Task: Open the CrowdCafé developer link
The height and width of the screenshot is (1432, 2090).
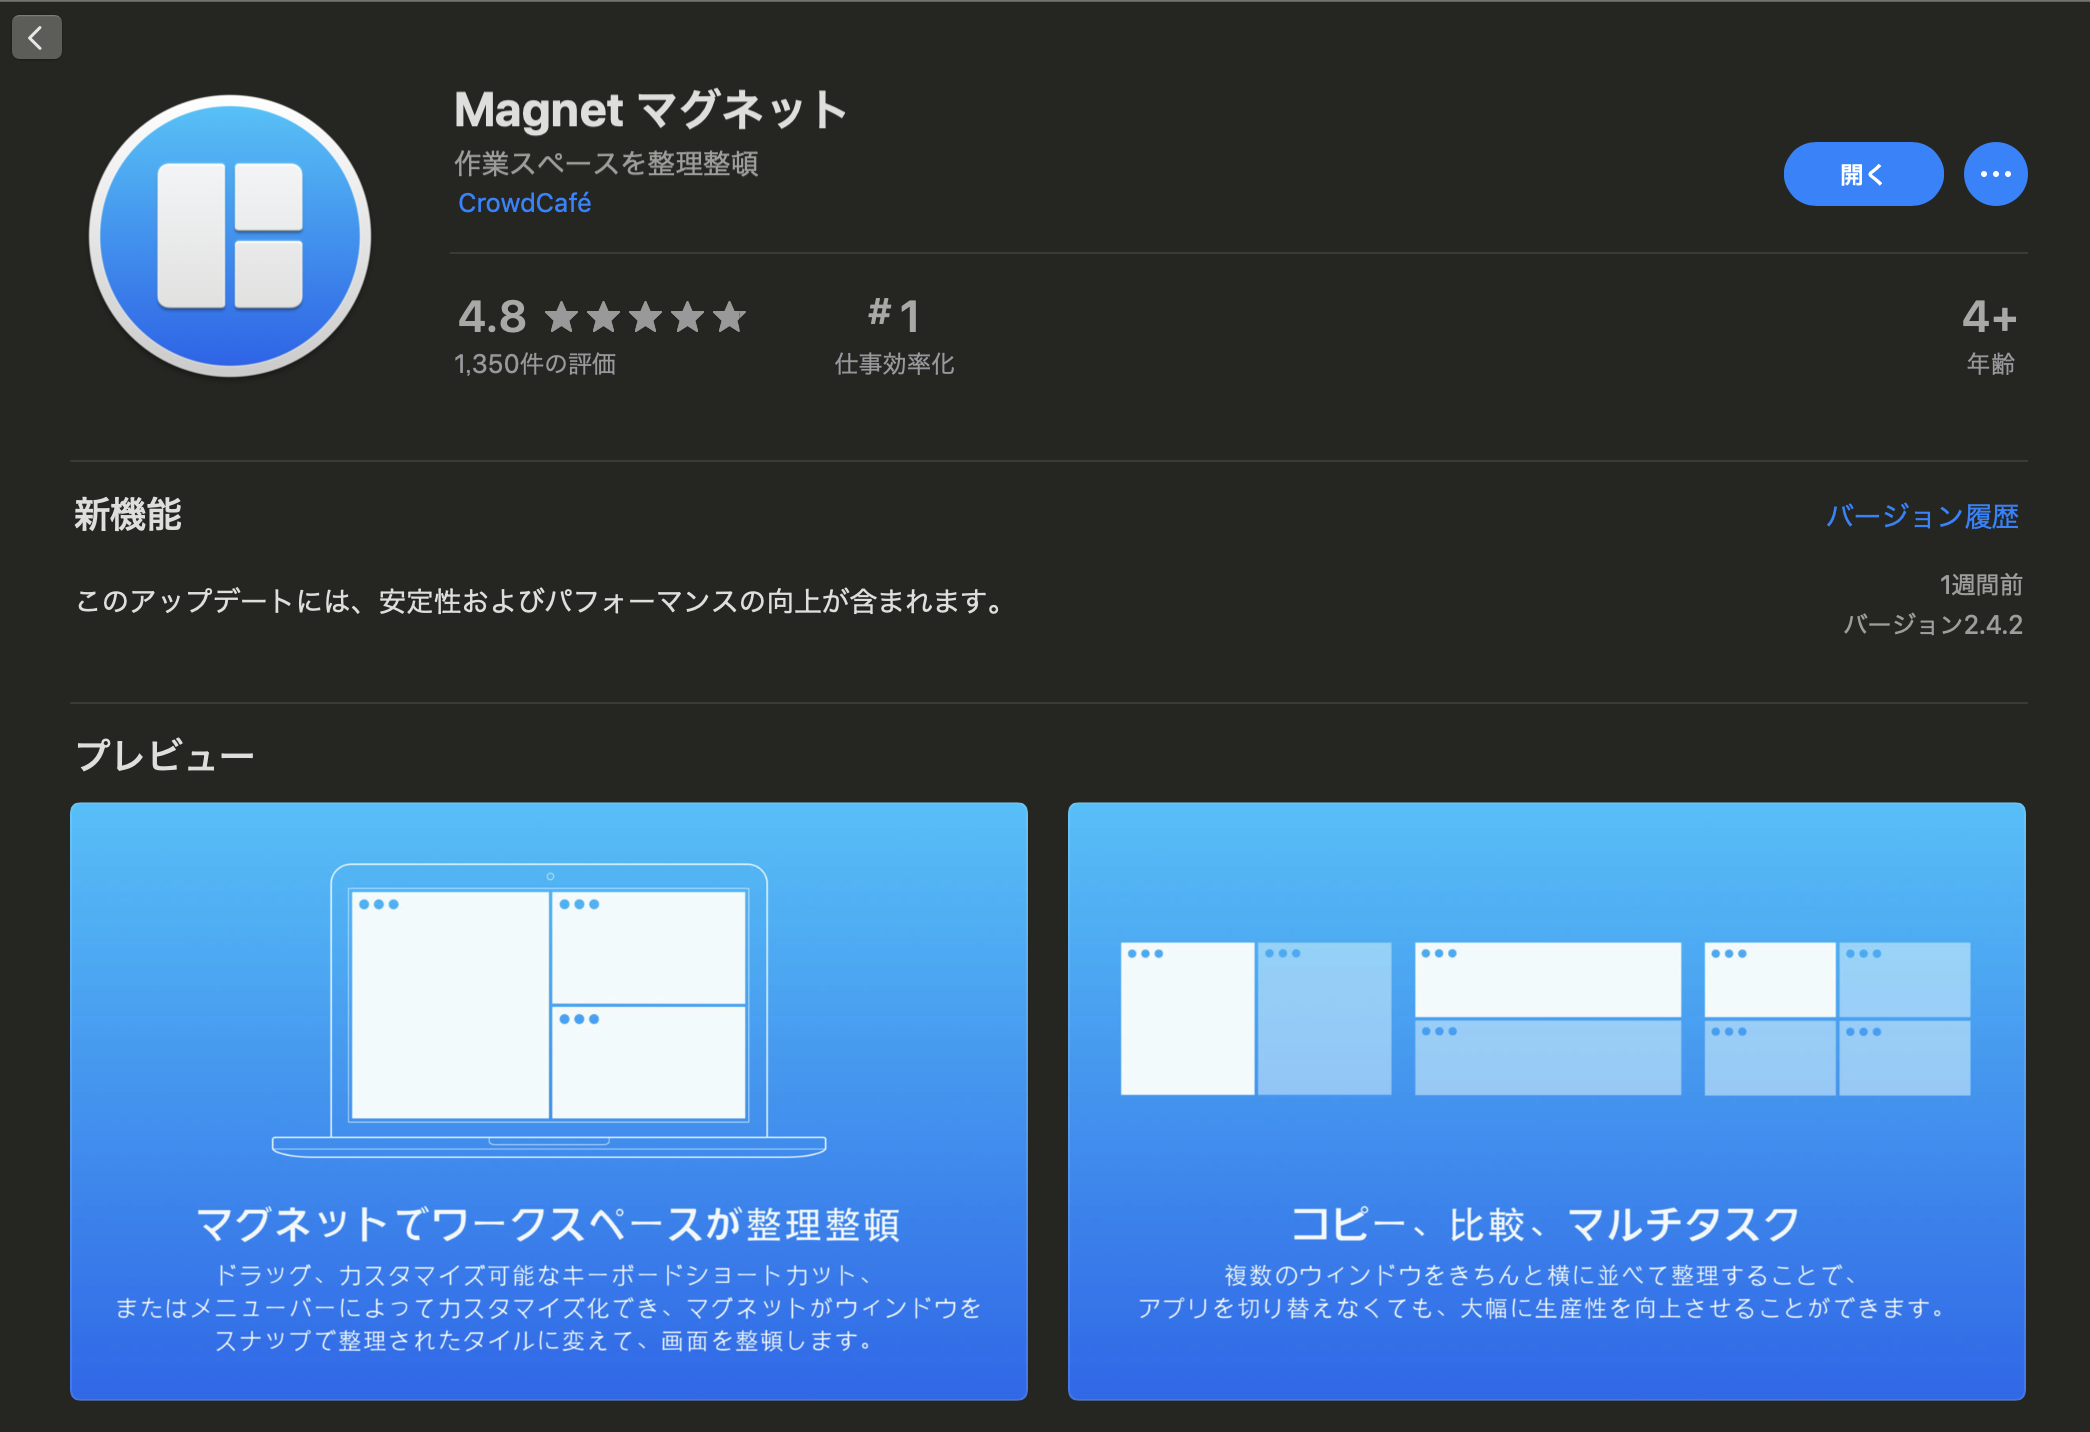Action: [x=524, y=203]
